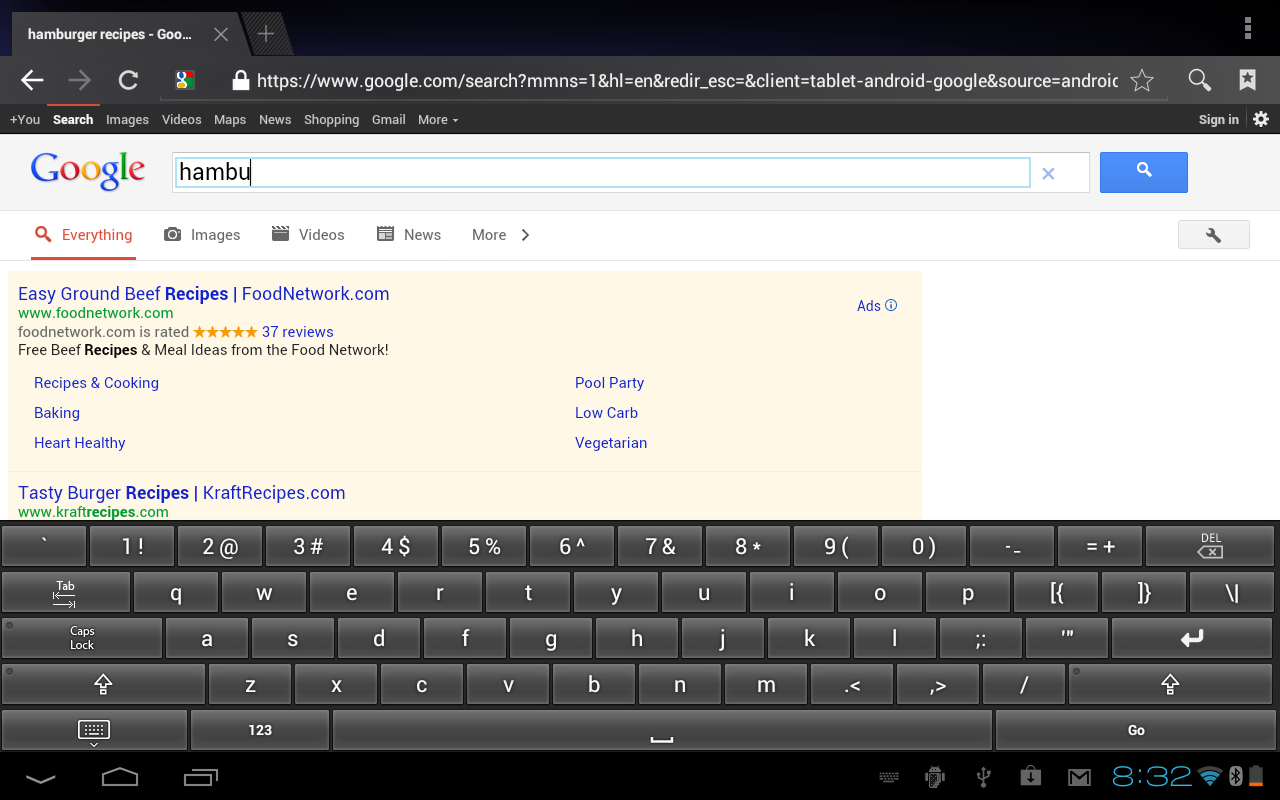Viewport: 1280px width, 800px height.
Task: Switch to Videos search tab
Action: [x=308, y=235]
